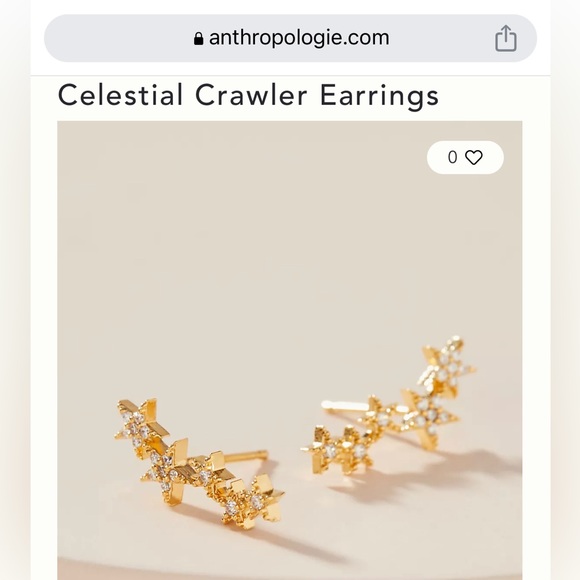Click the padlock security icon
The width and height of the screenshot is (580, 580).
pos(198,38)
